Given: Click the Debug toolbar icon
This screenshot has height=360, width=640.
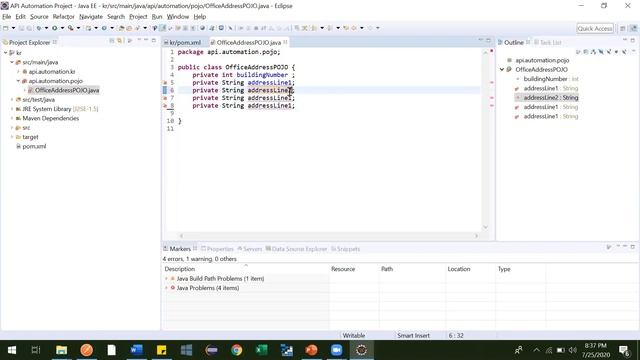Looking at the screenshot, I should point(39,28).
